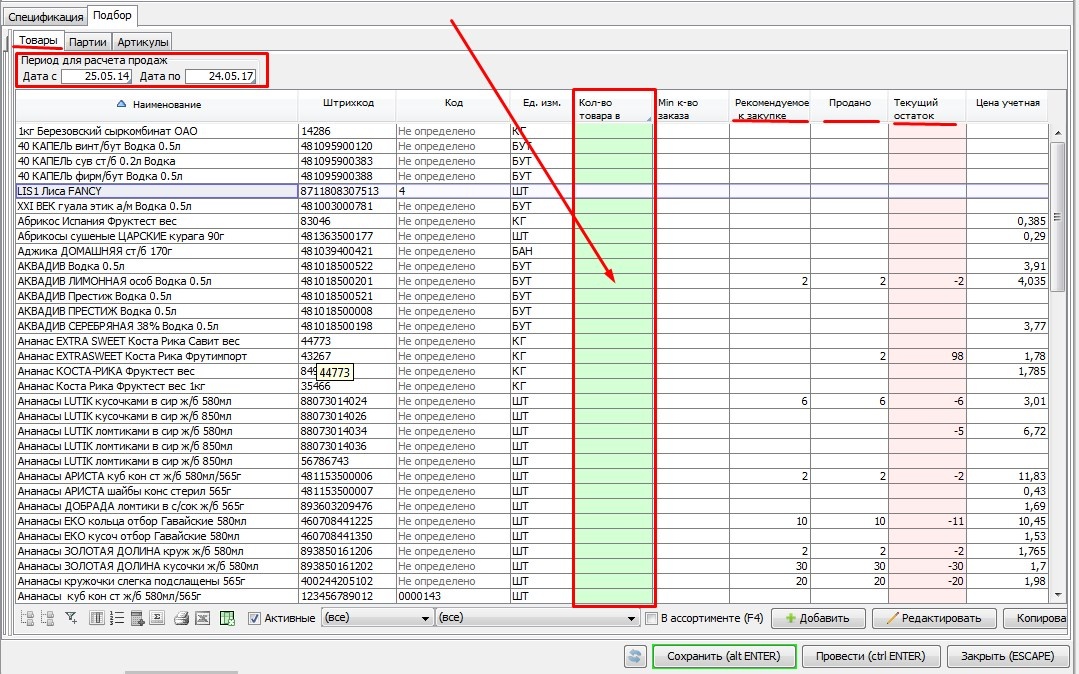Click the sigma totals icon
Viewport: 1079px width, 674px height.
click(x=157, y=618)
